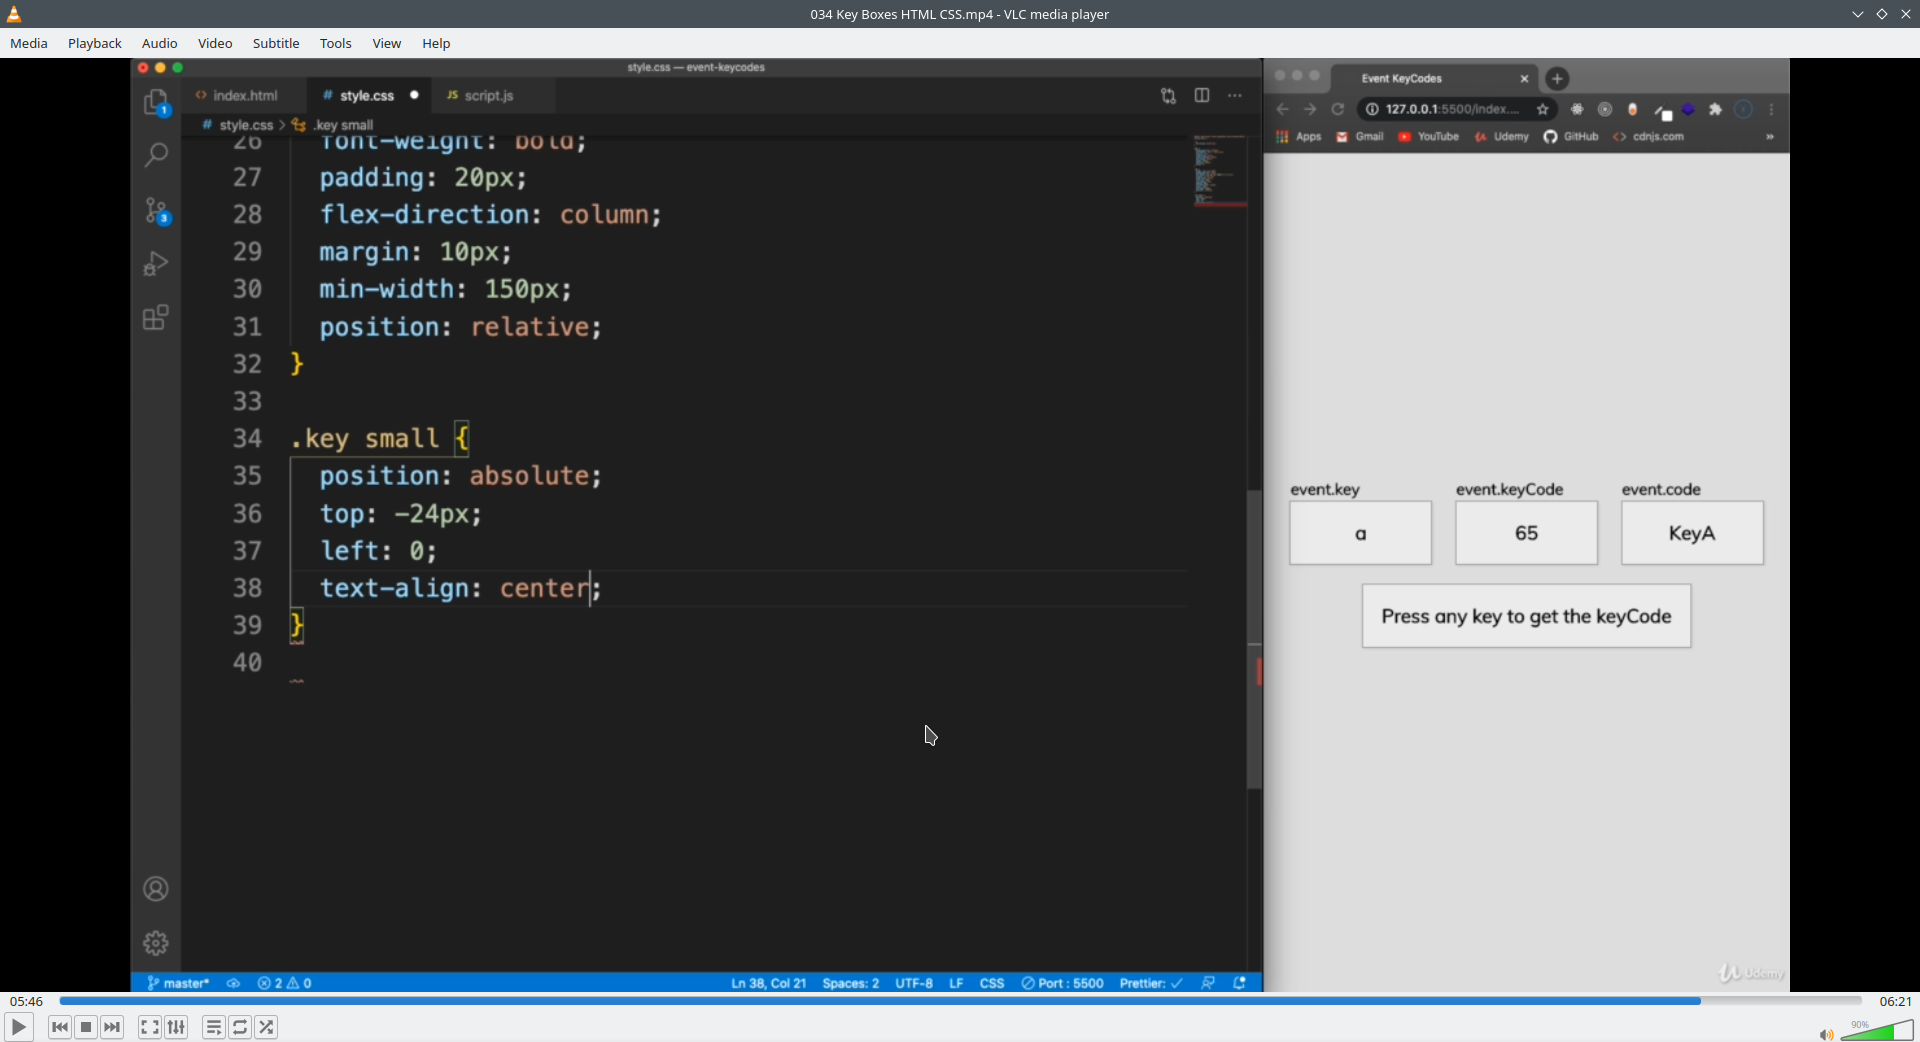Image resolution: width=1920 pixels, height=1042 pixels.
Task: Open the Tools menu
Action: [335, 43]
